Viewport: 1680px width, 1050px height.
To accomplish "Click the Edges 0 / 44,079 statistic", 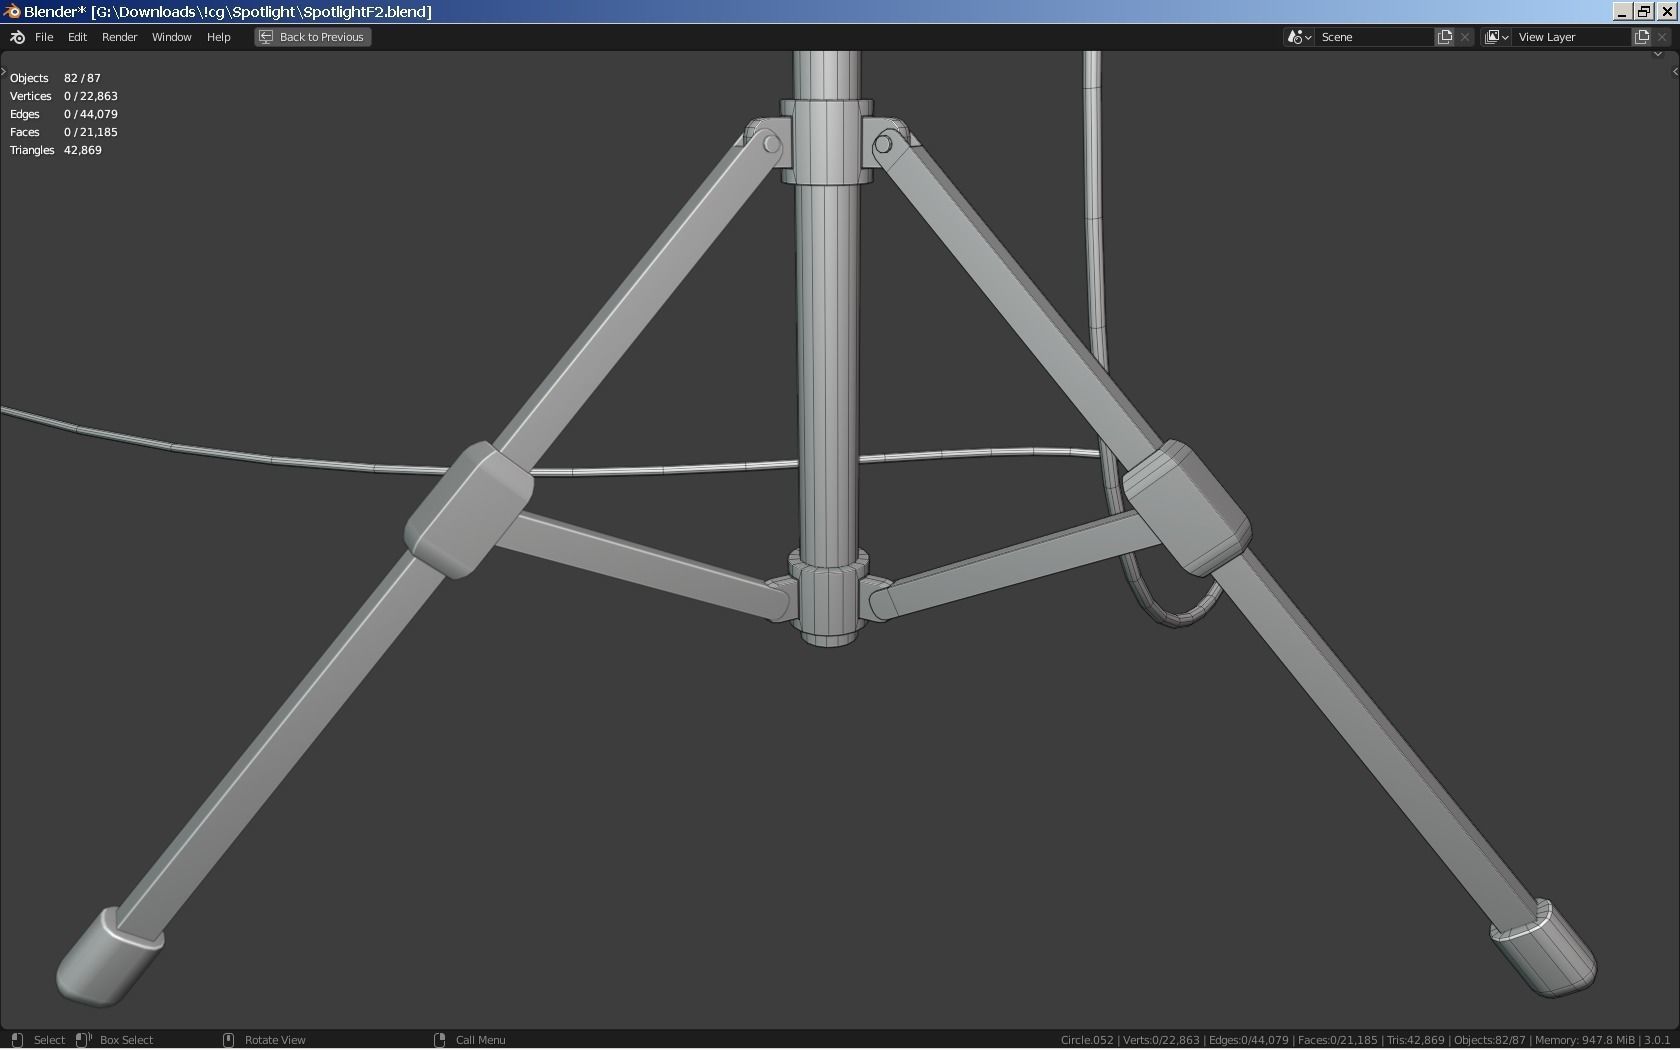I will [64, 114].
